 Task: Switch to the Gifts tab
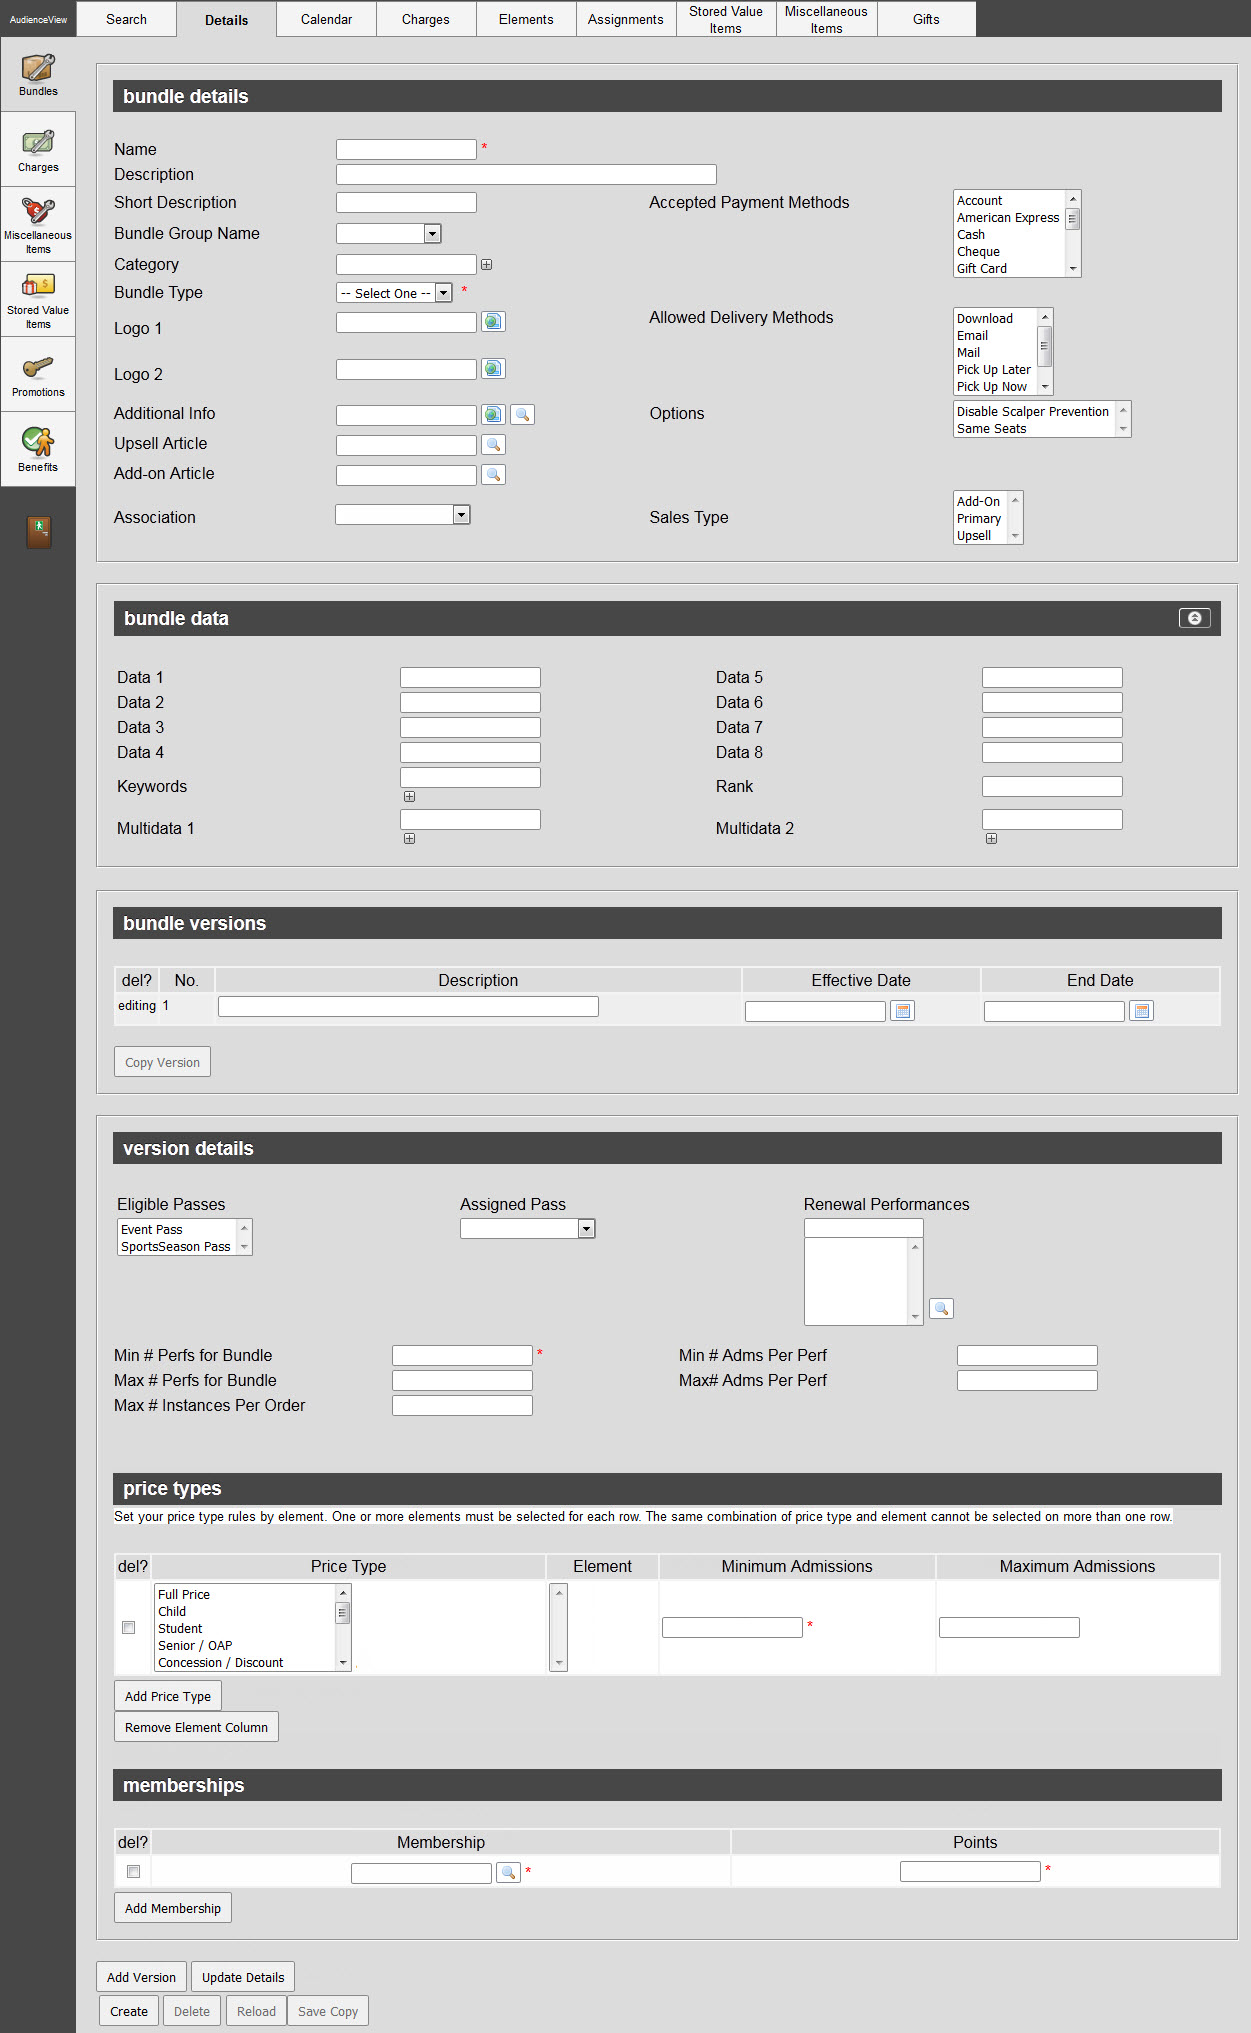926,19
